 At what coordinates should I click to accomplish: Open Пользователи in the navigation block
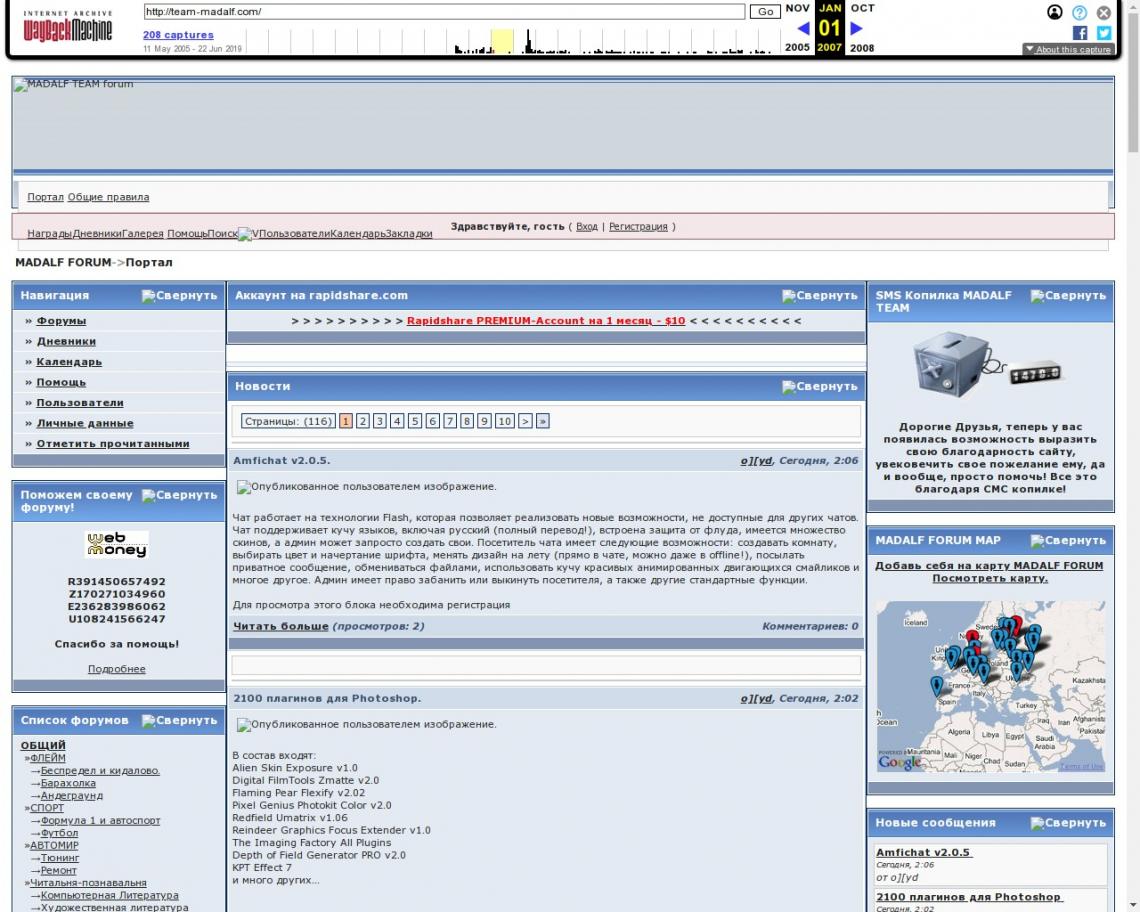click(x=80, y=402)
